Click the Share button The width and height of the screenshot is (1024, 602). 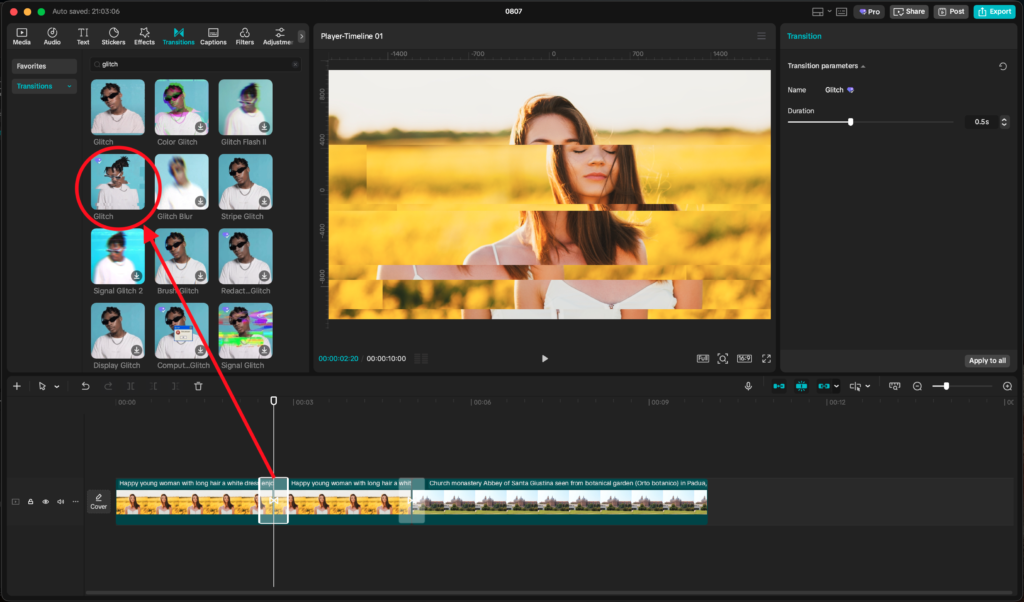click(x=909, y=11)
